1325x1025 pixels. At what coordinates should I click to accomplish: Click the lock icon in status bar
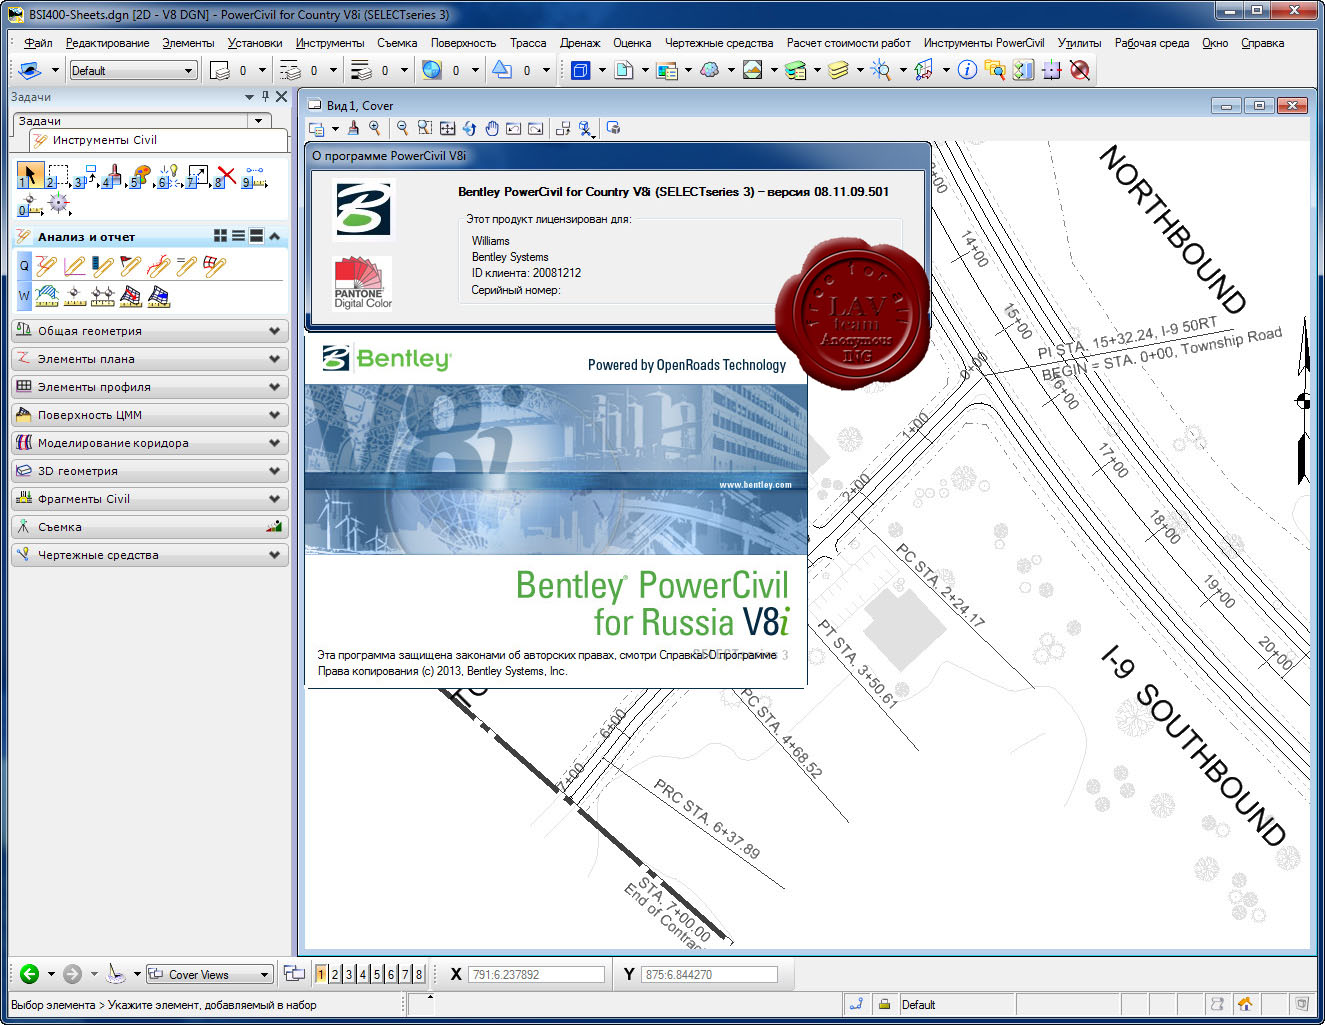(884, 1004)
